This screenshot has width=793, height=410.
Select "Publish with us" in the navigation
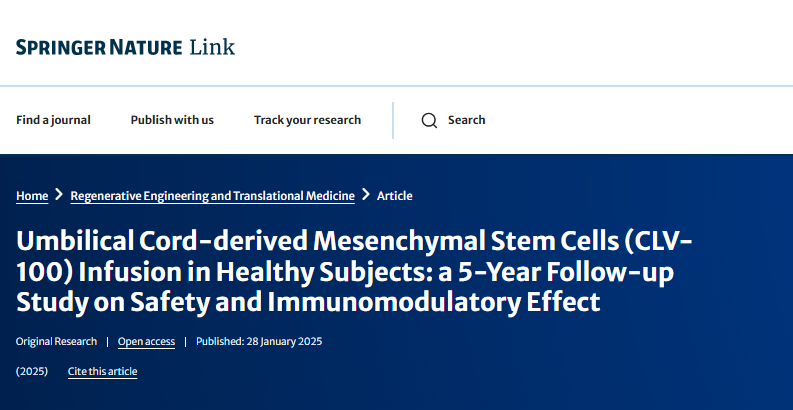172,120
